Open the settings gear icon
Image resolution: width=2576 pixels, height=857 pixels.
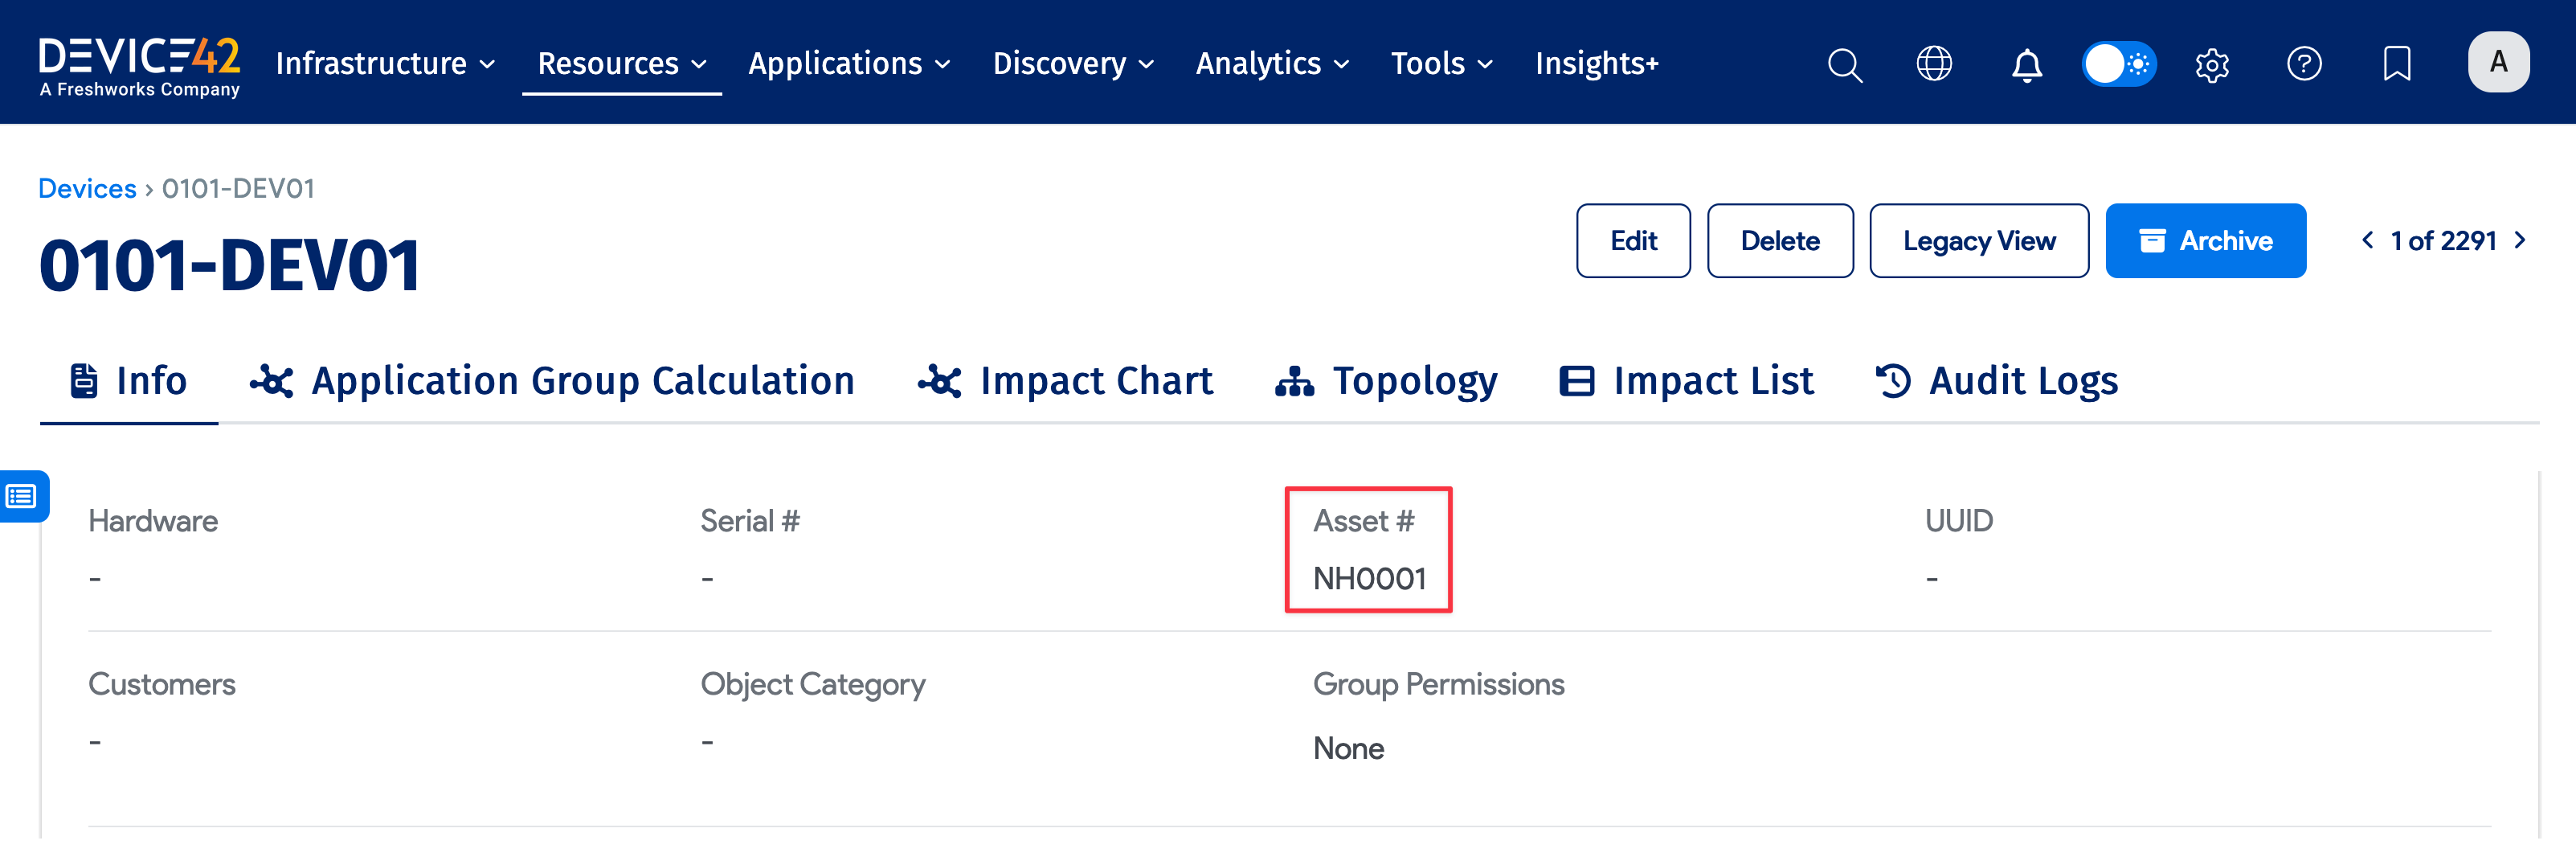2211,63
